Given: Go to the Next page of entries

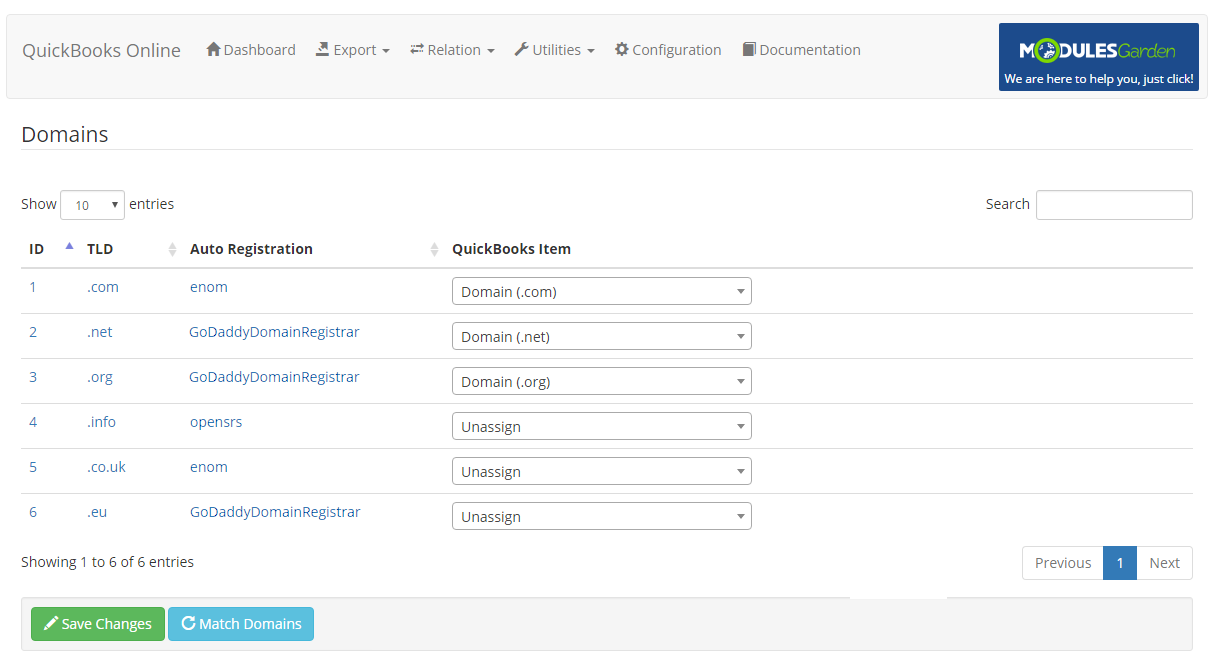Looking at the screenshot, I should point(1164,562).
